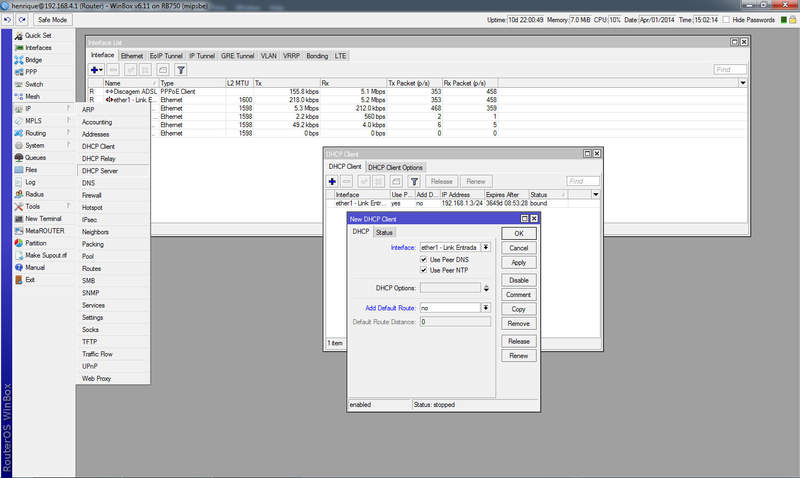Click the filter funnel icon in Interface List
The width and height of the screenshot is (800, 478).
click(x=180, y=70)
